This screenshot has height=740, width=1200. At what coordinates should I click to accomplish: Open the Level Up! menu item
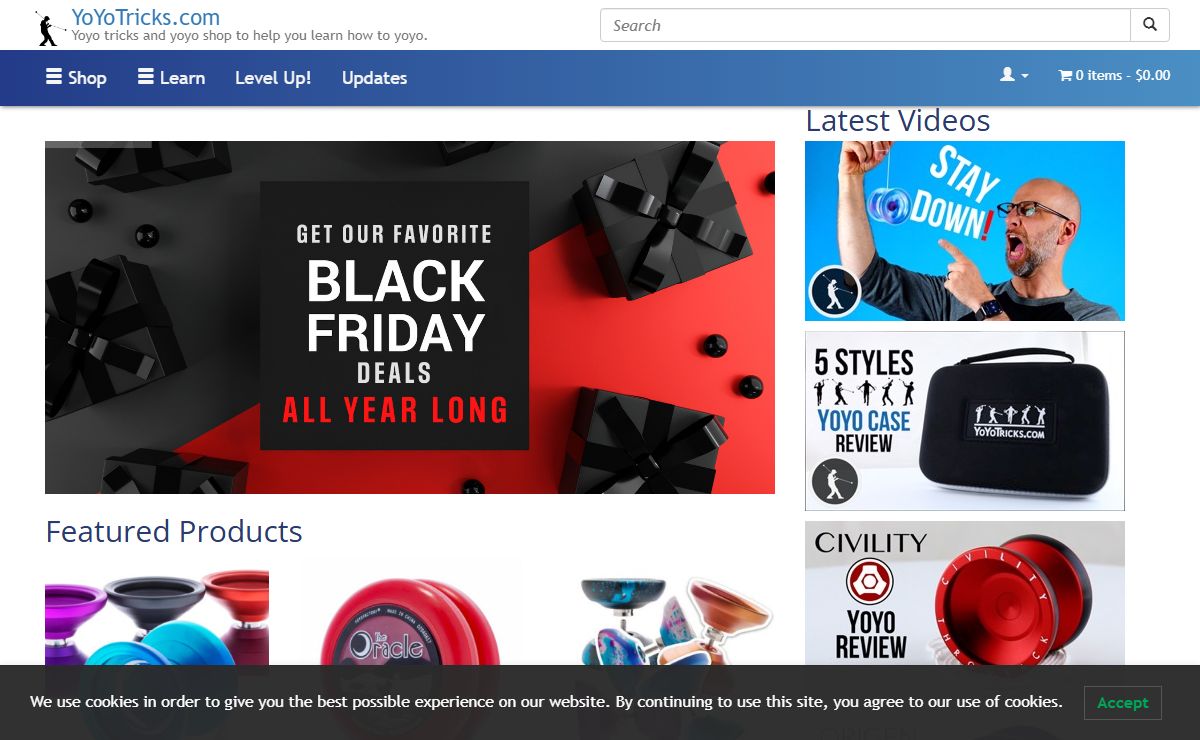pyautogui.click(x=273, y=77)
